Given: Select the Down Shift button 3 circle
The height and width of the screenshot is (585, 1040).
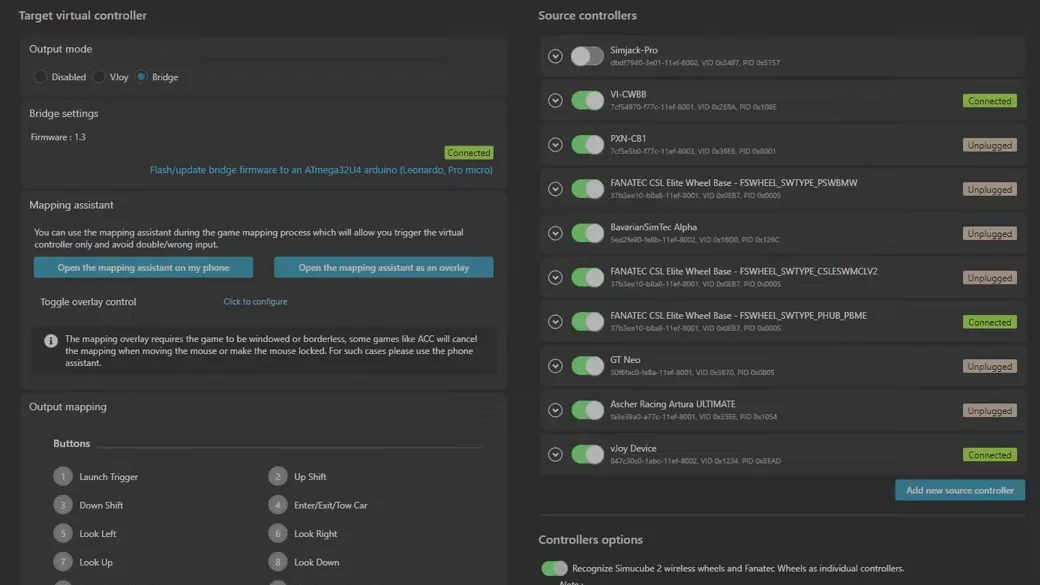Looking at the screenshot, I should point(63,505).
